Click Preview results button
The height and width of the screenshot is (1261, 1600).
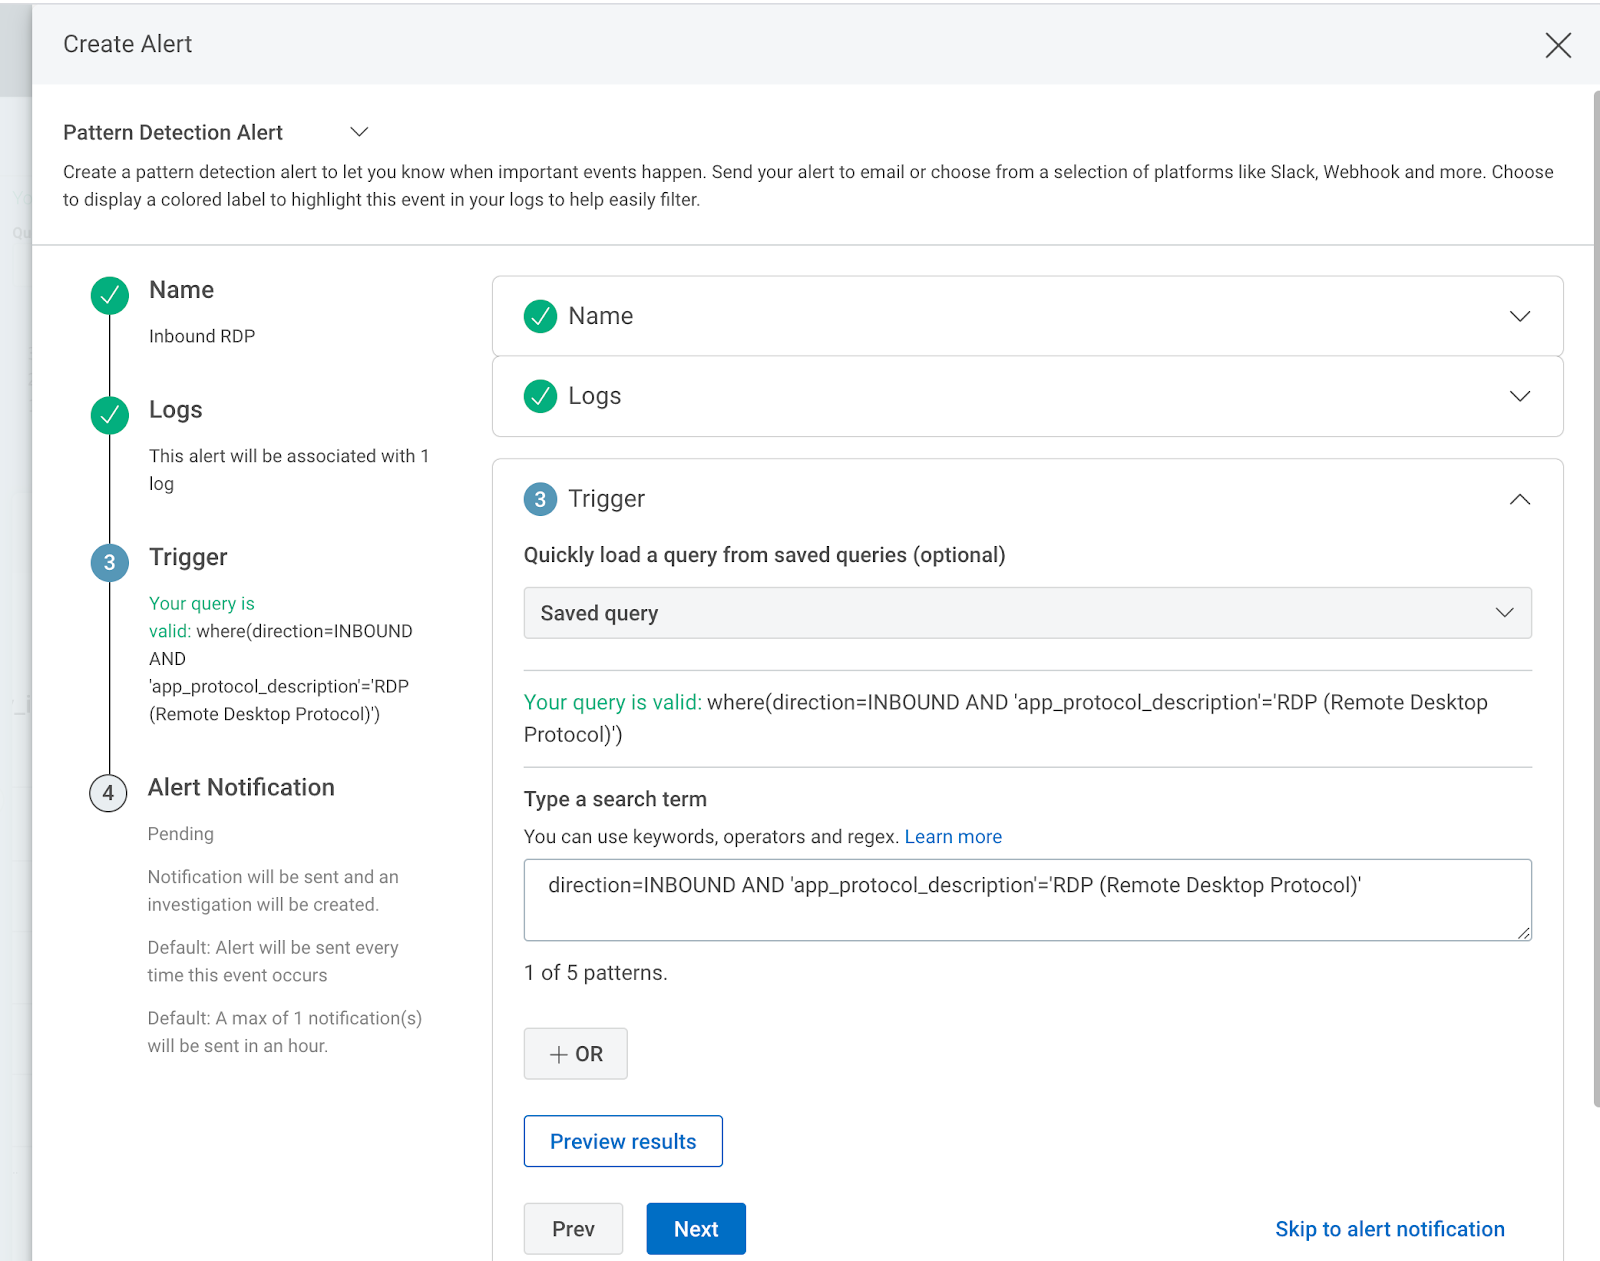[x=623, y=1141]
